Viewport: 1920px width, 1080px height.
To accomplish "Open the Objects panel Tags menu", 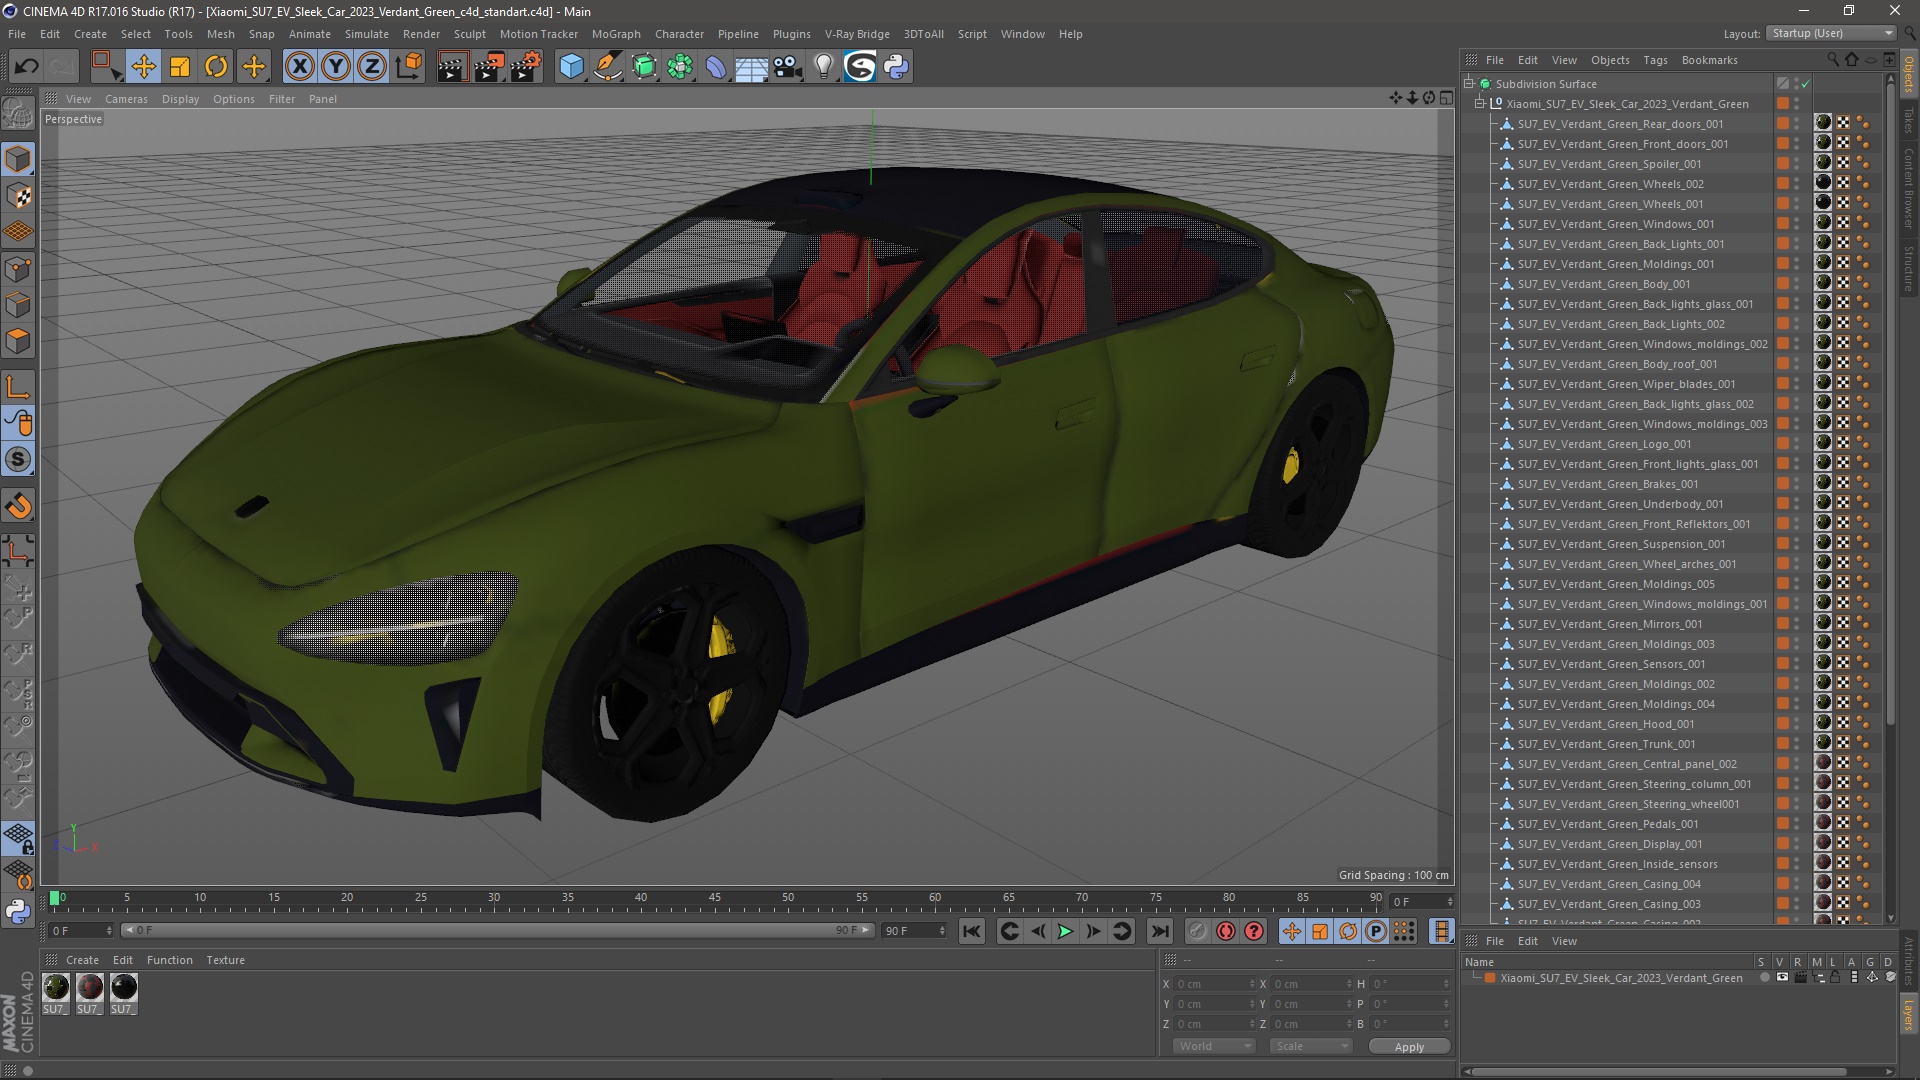I will click(x=1655, y=60).
